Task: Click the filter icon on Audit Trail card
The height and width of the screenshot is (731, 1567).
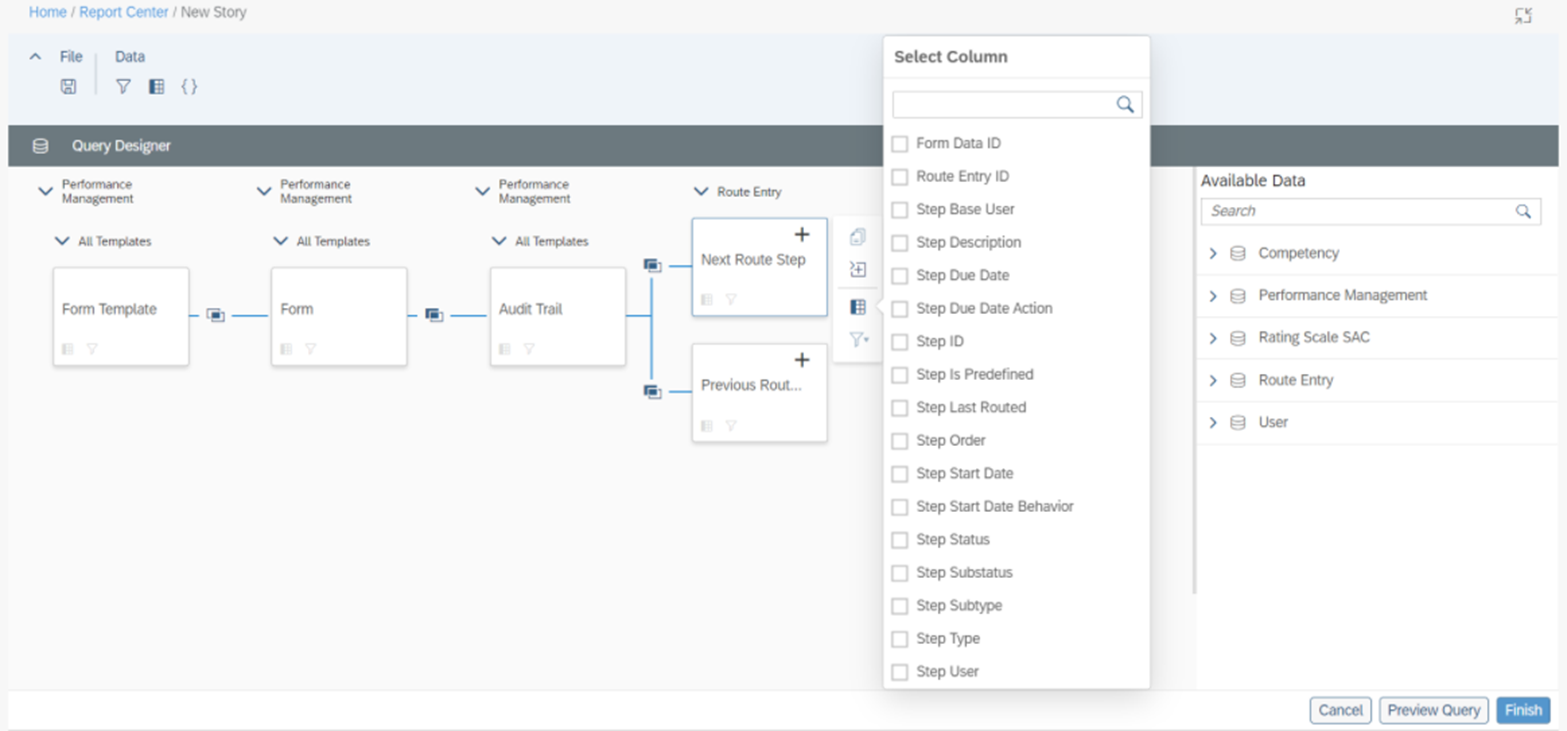Action: 529,349
